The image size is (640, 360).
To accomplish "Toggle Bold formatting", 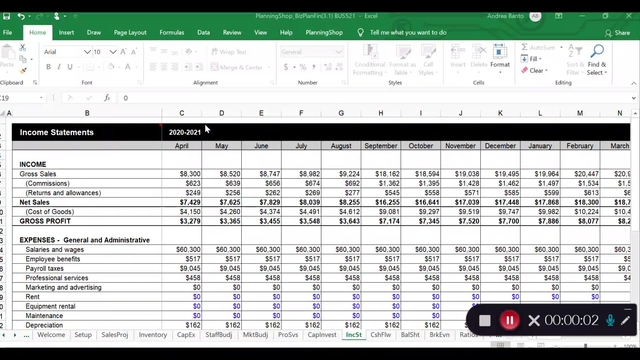I will 48,67.
